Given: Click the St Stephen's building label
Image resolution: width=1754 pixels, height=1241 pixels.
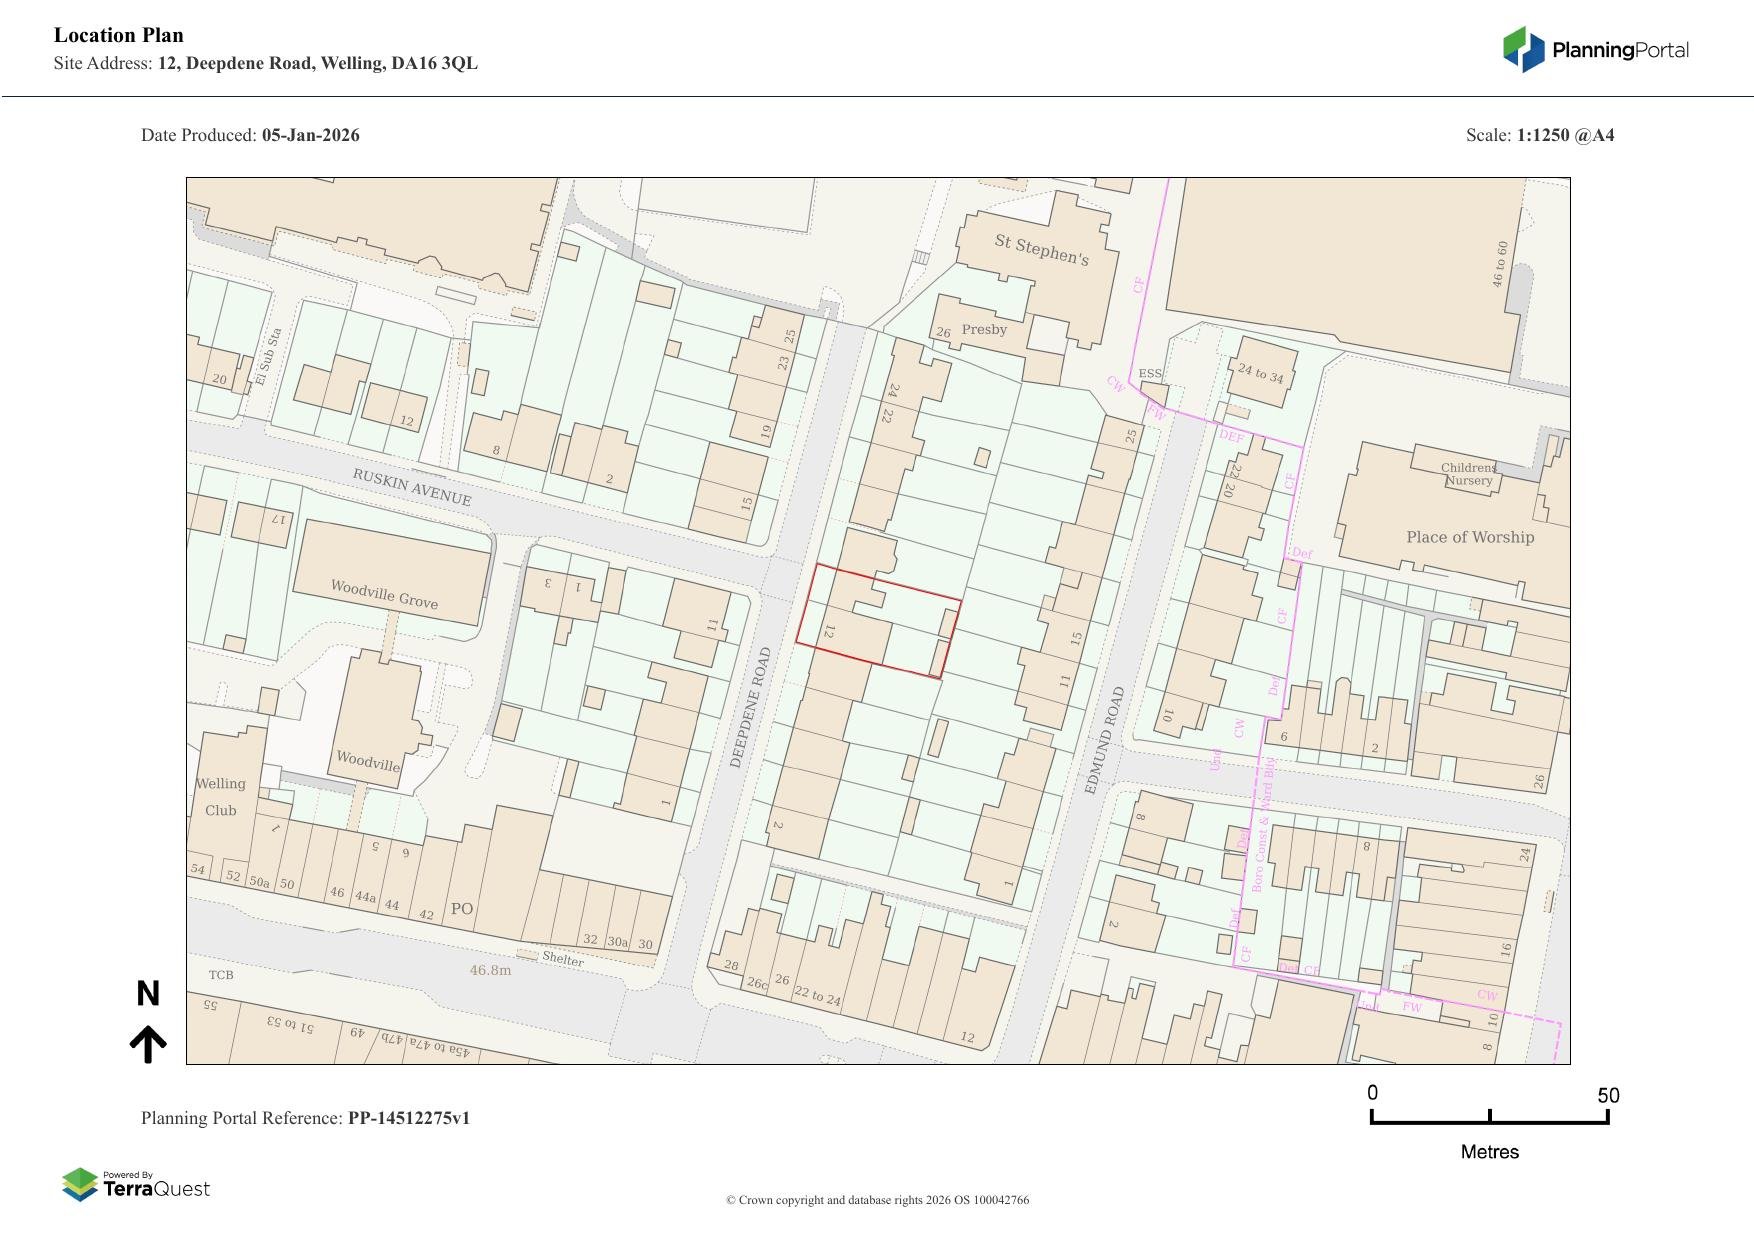Looking at the screenshot, I should tap(1041, 249).
